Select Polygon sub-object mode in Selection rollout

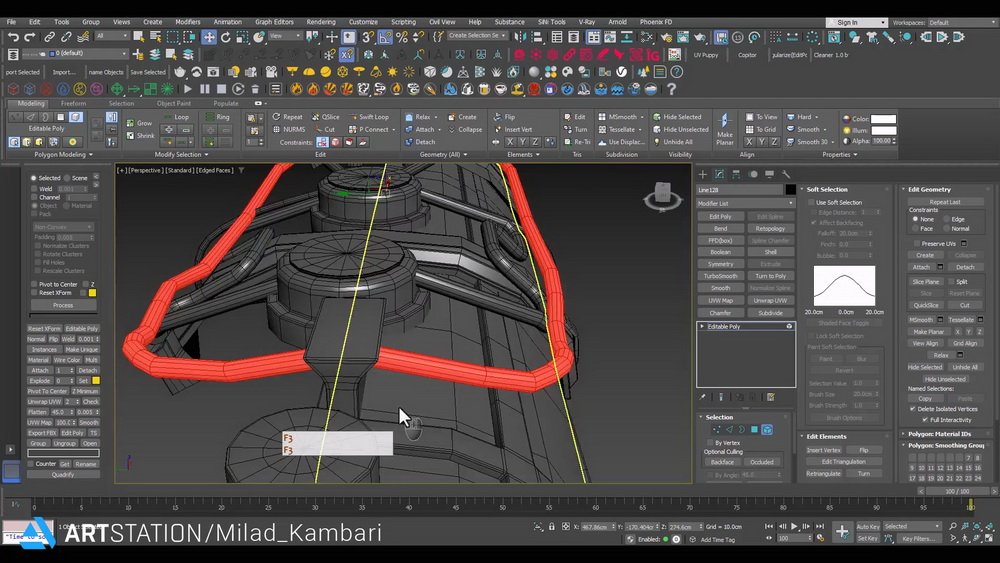754,430
